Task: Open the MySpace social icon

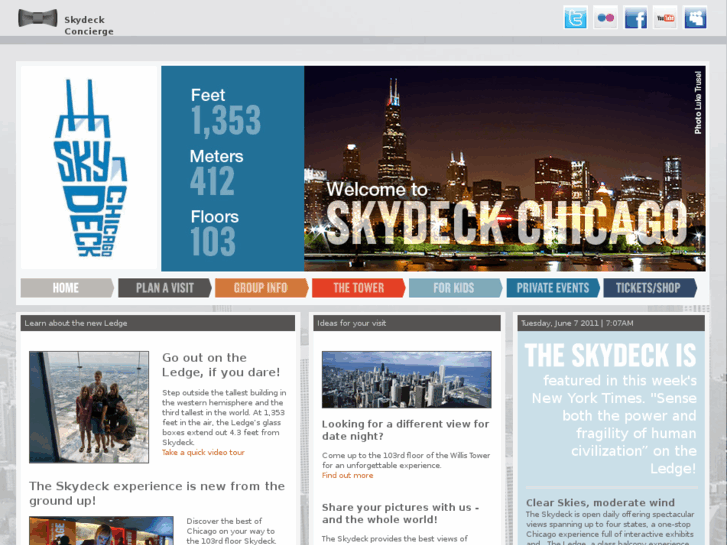Action: 695,18
